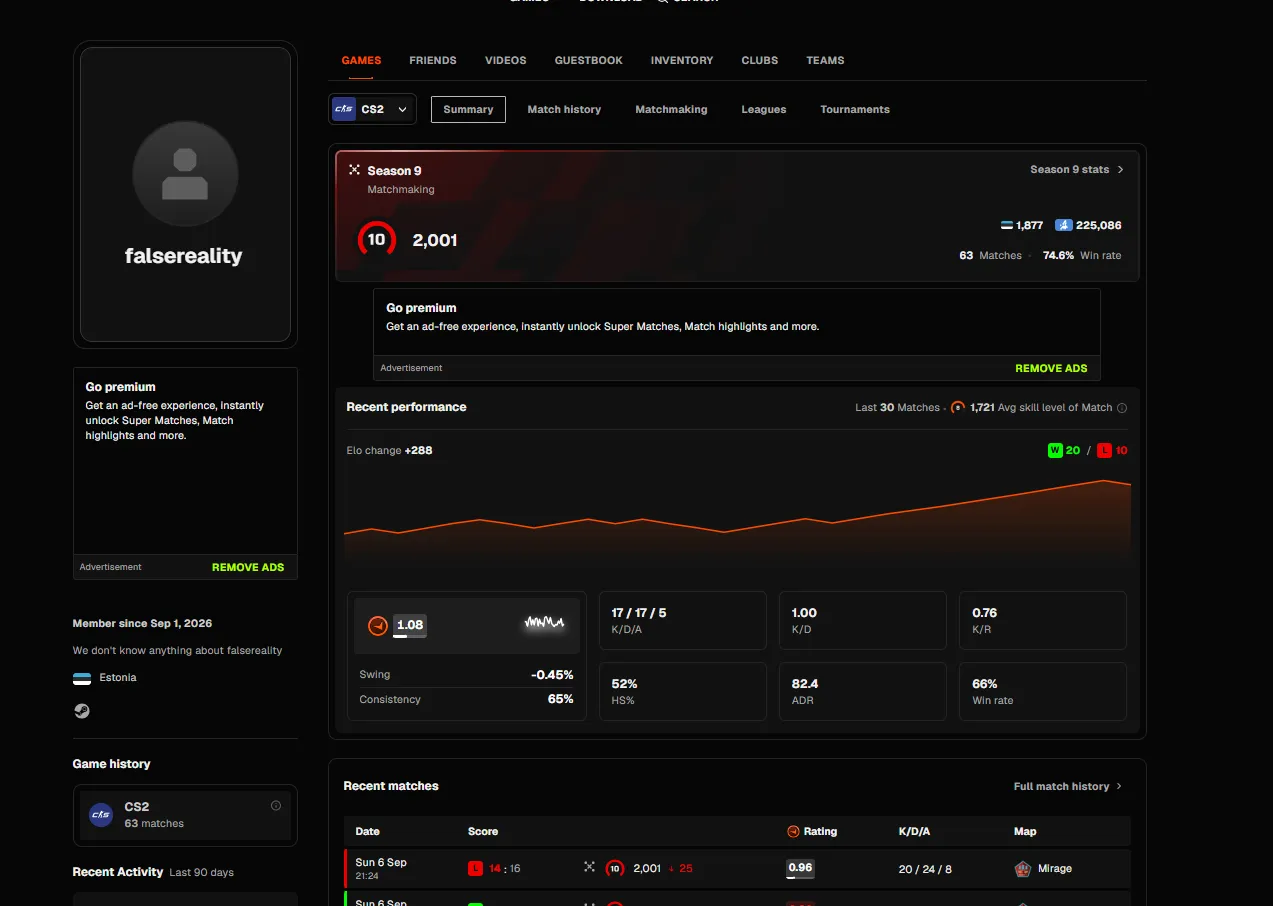The width and height of the screenshot is (1273, 906).
Task: Open Full match history link
Action: point(1067,787)
